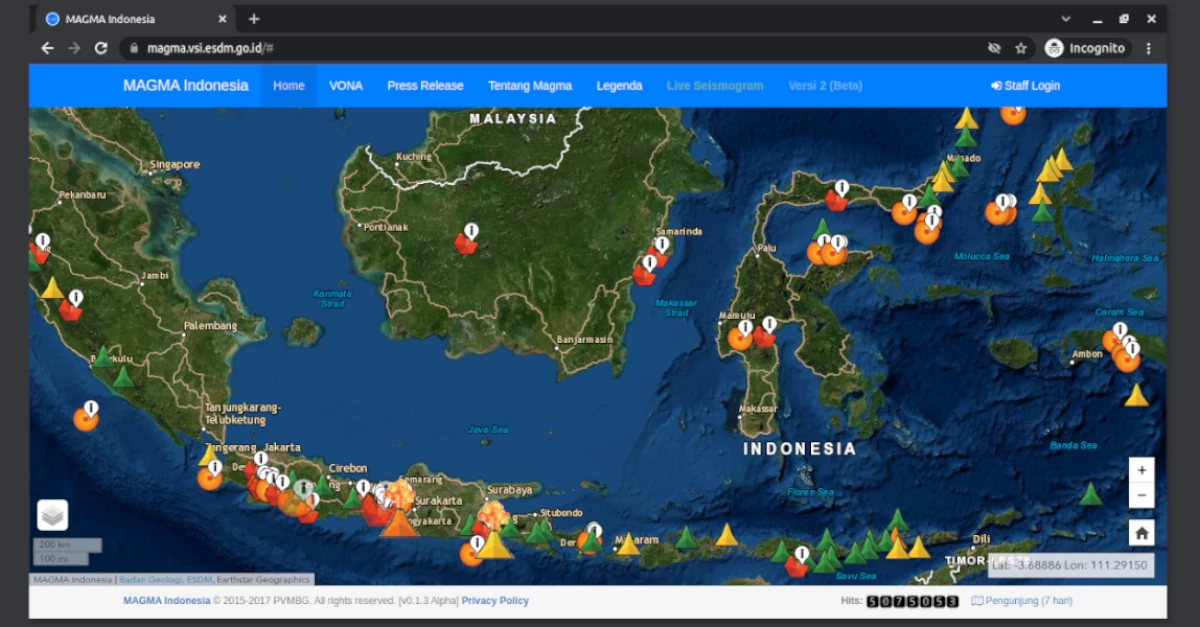Open the Chrome three-dot menu
Screen dimensions: 1200x627
(1148, 48)
